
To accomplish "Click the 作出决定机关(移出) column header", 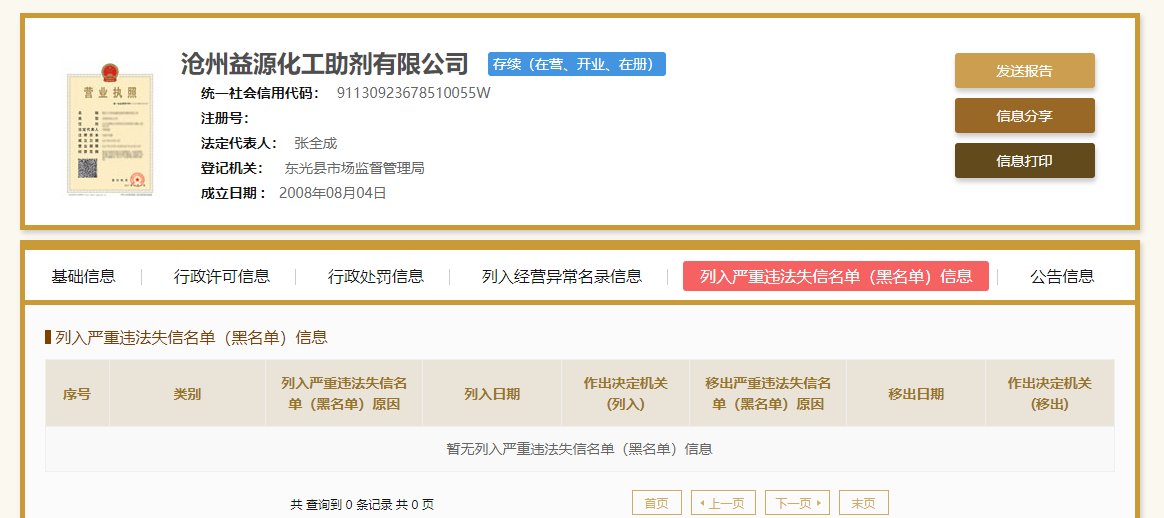I will tap(1050, 393).
